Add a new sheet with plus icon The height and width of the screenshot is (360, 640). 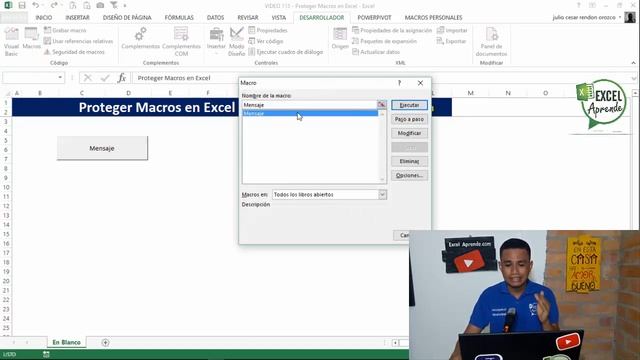[105, 342]
